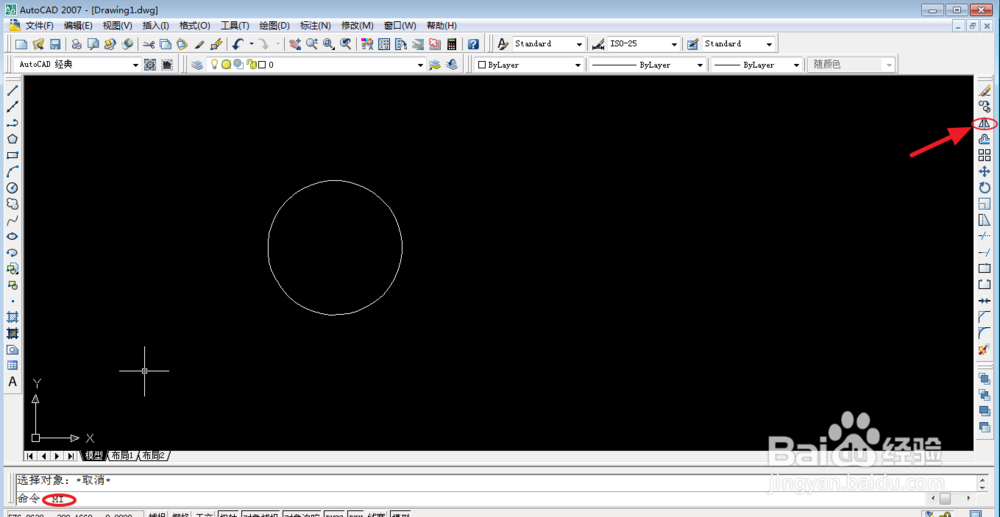The height and width of the screenshot is (517, 1000).
Task: Select the Move tool
Action: [x=985, y=171]
